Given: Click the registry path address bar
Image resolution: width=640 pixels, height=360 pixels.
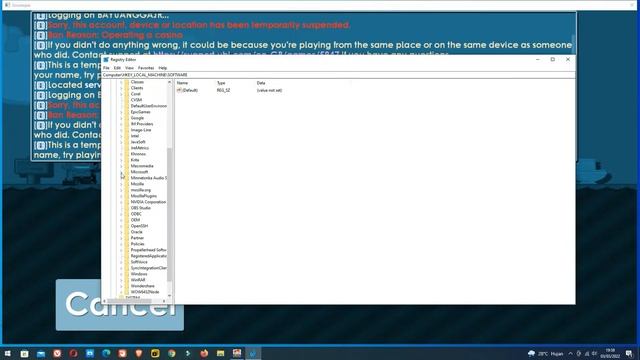Looking at the screenshot, I should [338, 75].
